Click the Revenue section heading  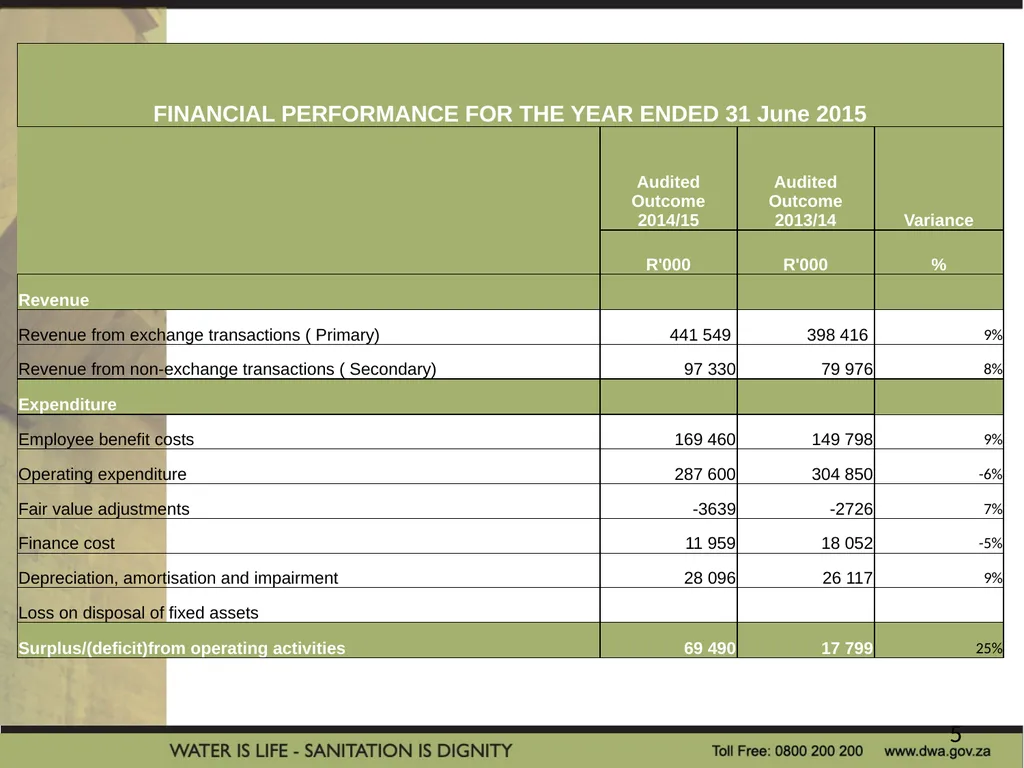[54, 300]
